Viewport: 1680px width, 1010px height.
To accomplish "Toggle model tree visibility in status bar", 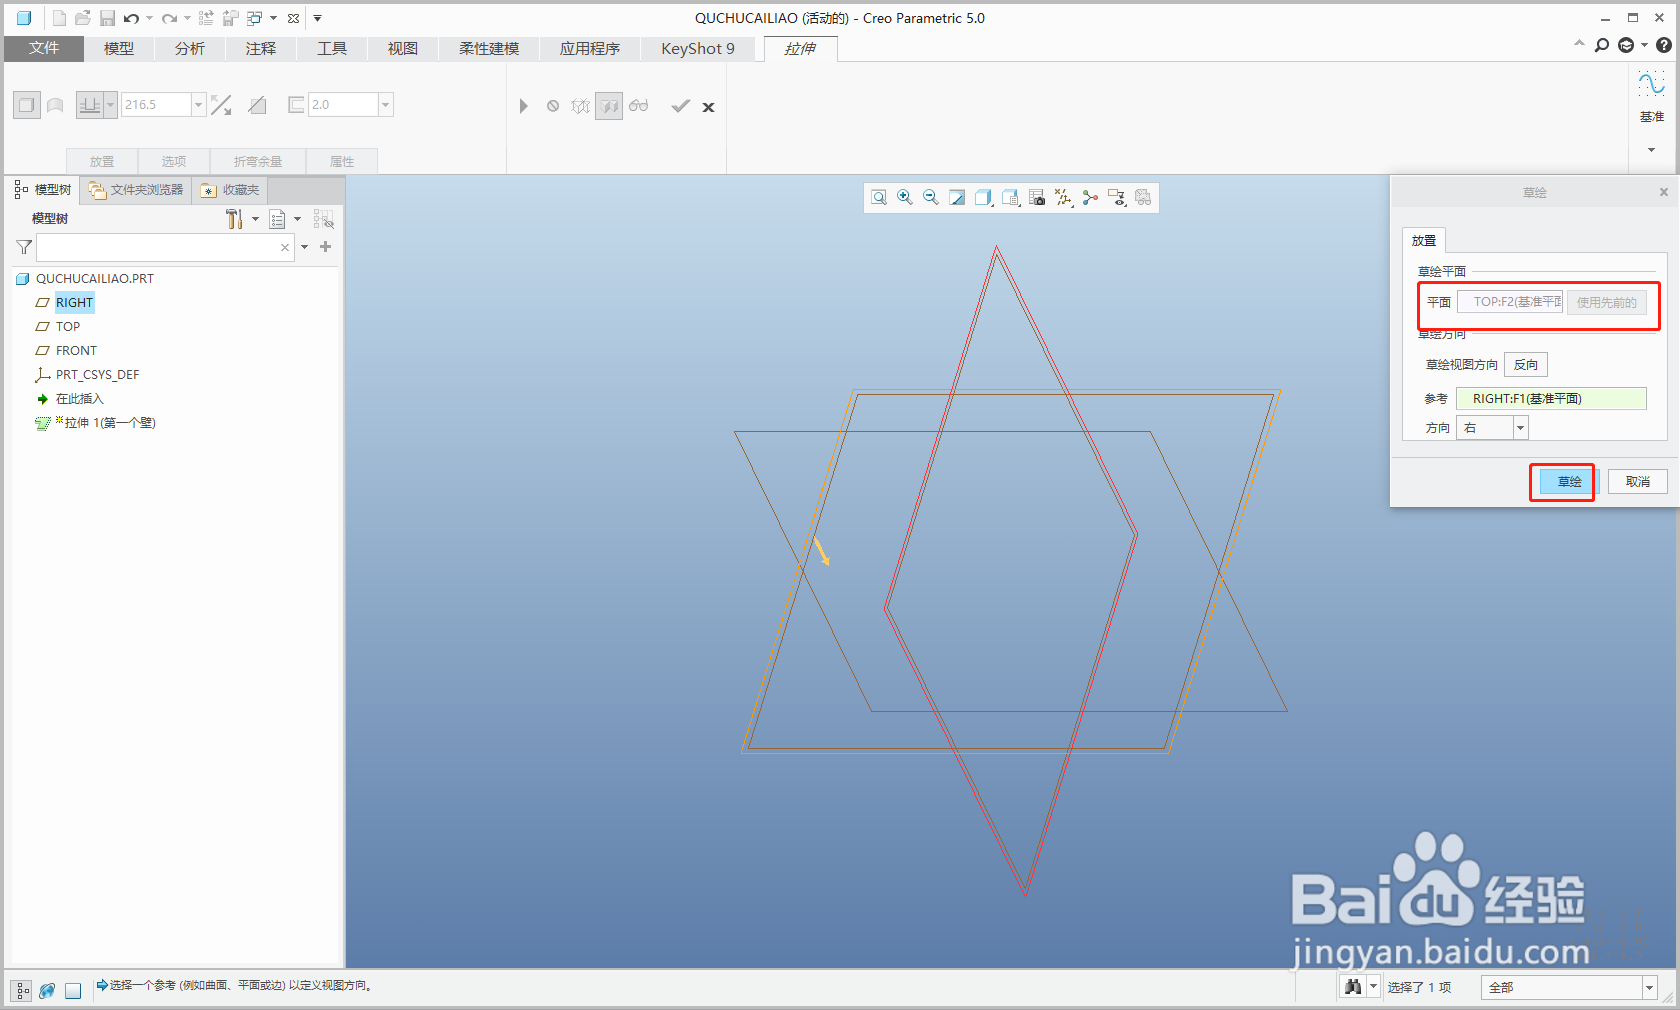I will pyautogui.click(x=22, y=991).
